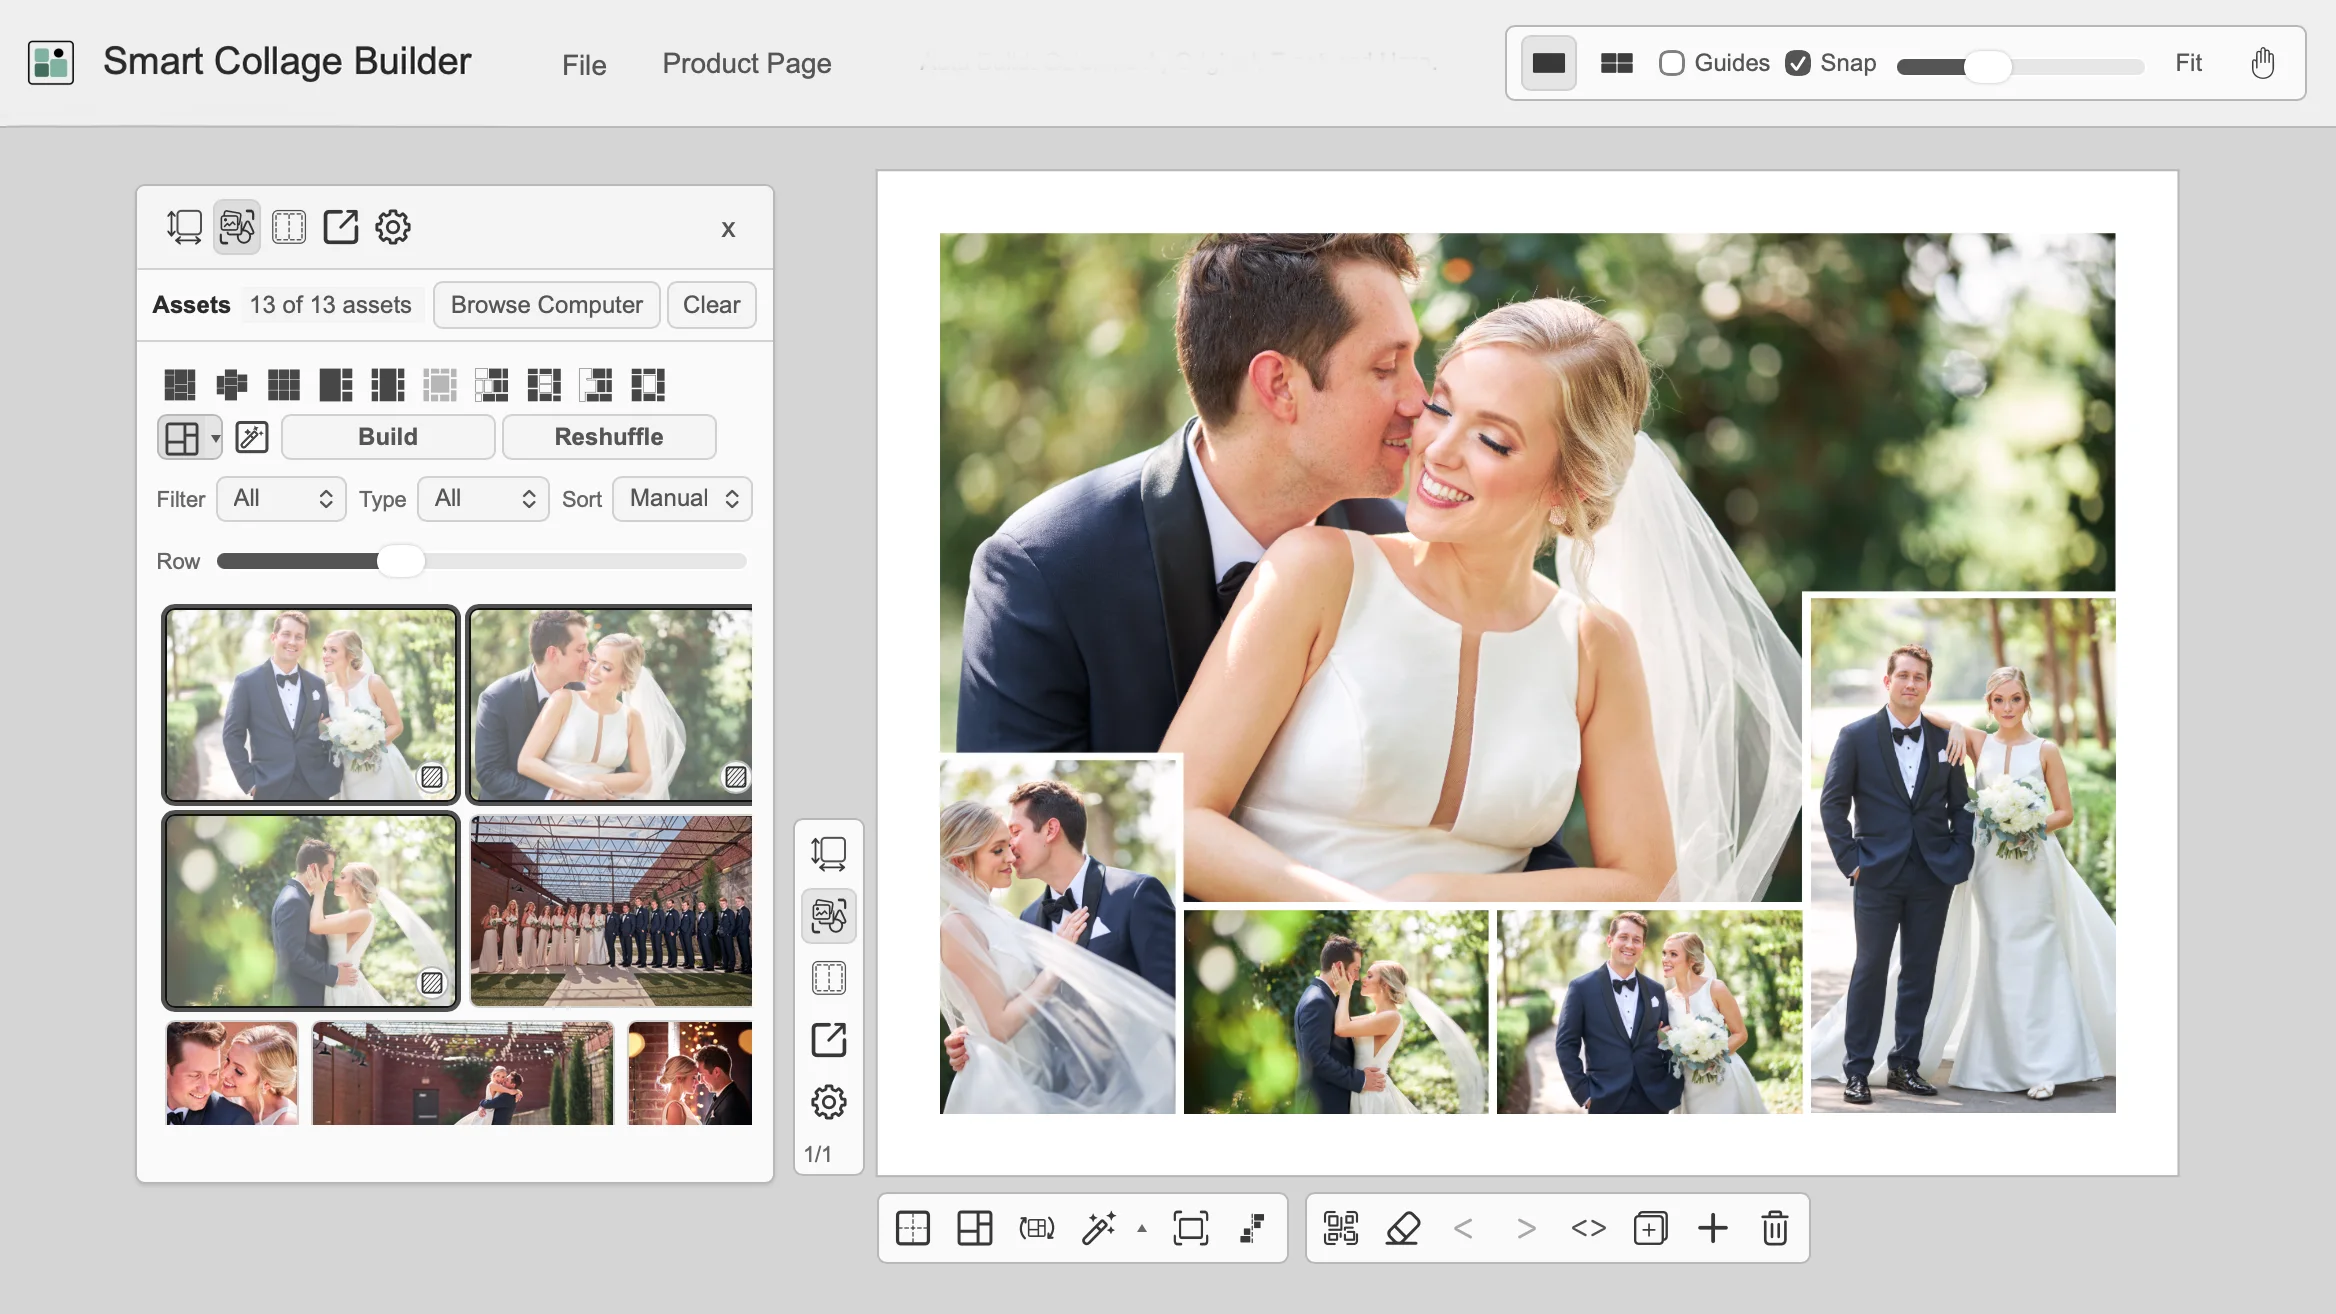Uncheck the Snap checkbox

coord(1797,63)
